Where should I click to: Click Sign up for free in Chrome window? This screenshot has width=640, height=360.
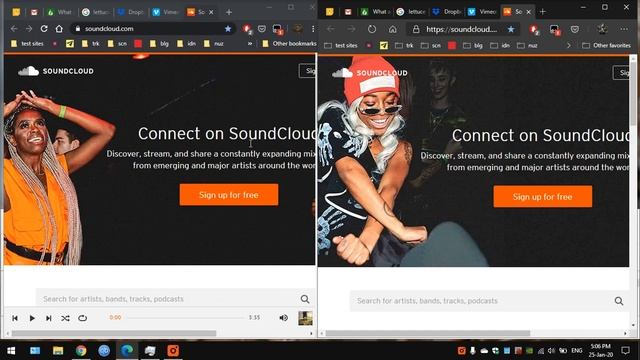point(229,195)
